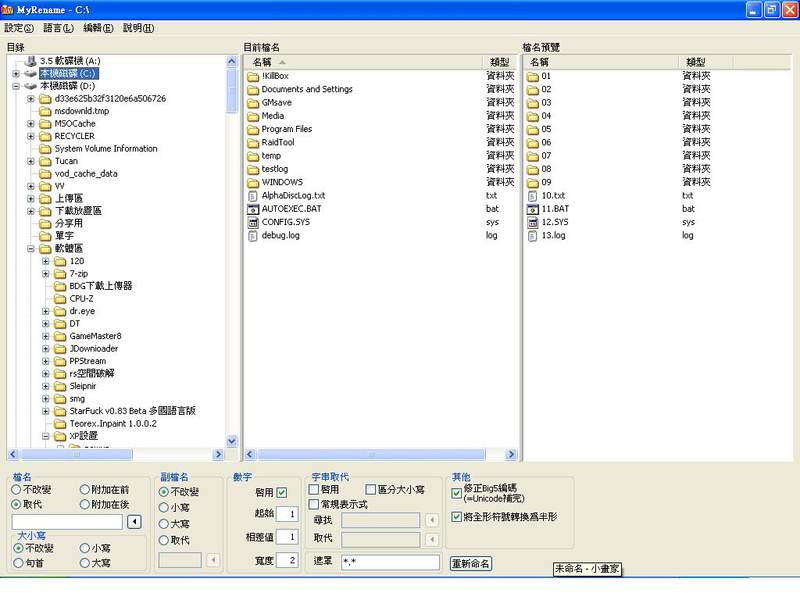Image resolution: width=800 pixels, height=600 pixels.
Task: Collapse the 軟體區 folder tree node
Action: tap(31, 249)
